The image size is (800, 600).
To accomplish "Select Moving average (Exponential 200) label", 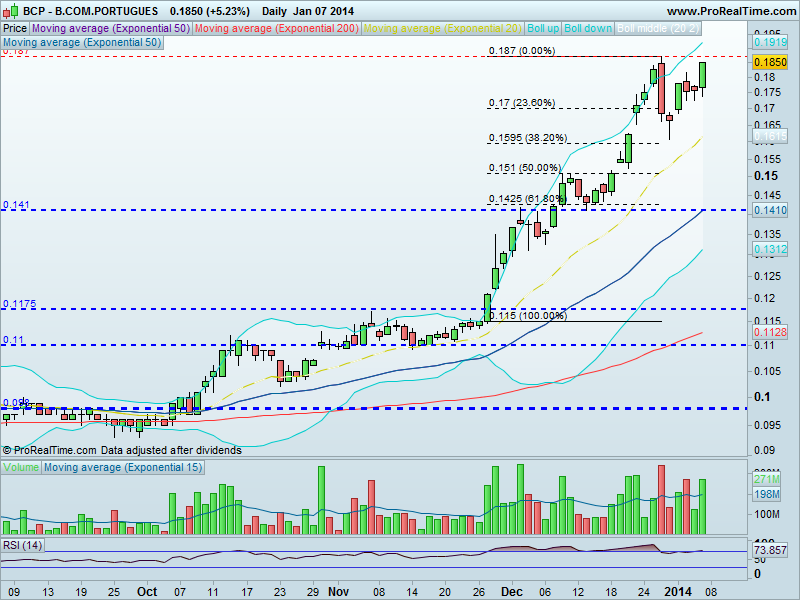I will pos(277,29).
